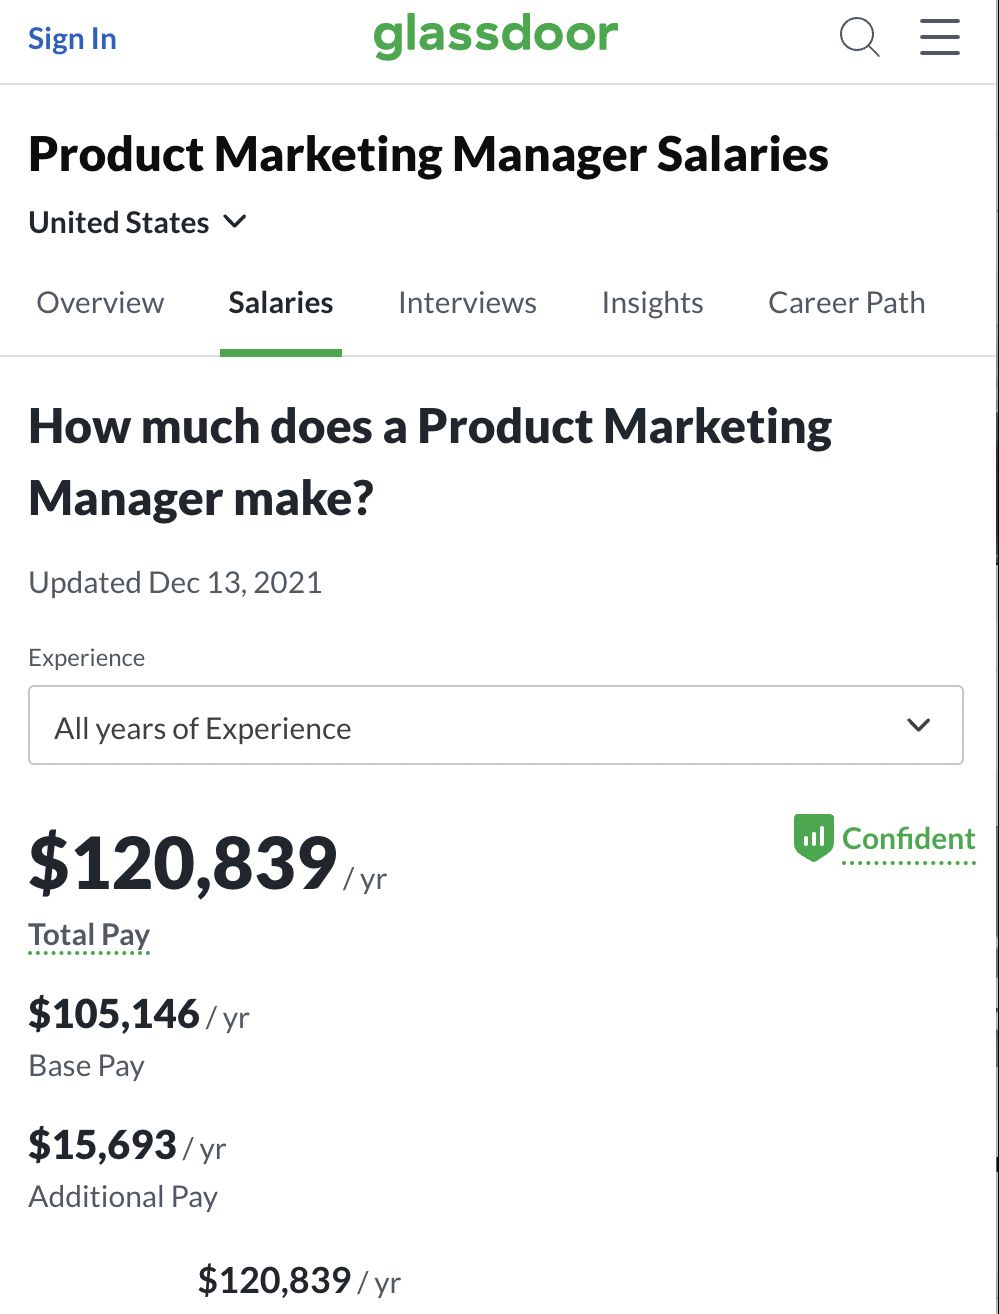Screen dimensions: 999x1314
Task: Click the United States location label
Action: click(119, 222)
